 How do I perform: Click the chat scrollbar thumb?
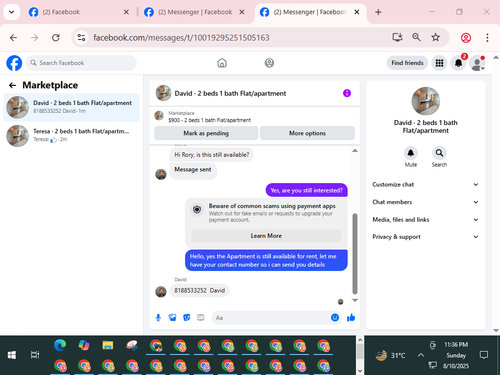coord(355,254)
